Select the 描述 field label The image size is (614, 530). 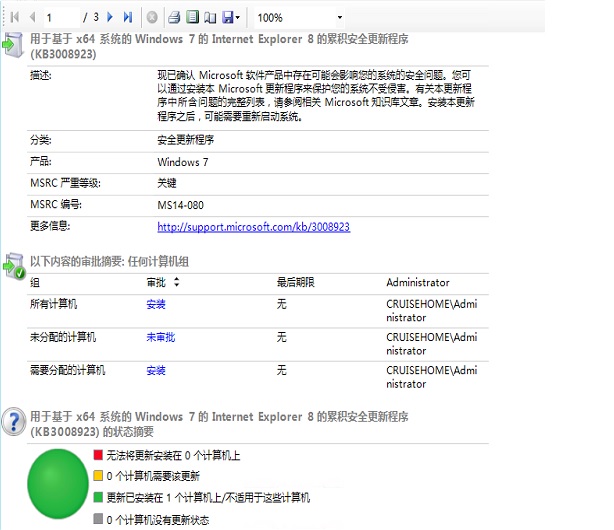point(41,75)
